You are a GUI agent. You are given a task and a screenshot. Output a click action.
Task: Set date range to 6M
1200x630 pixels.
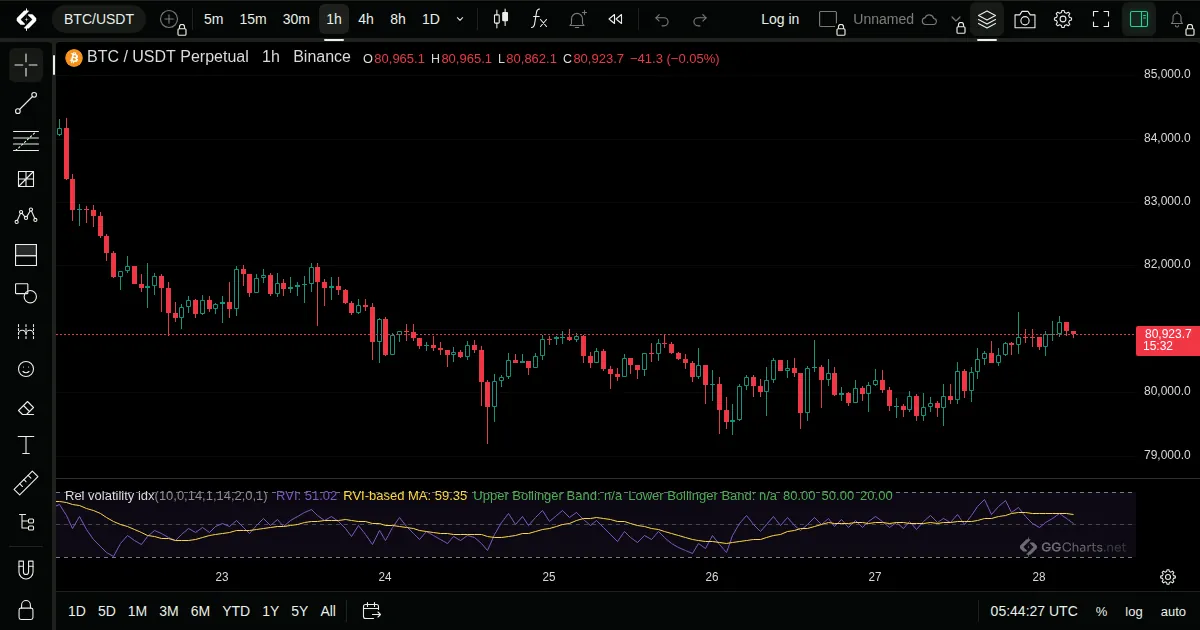[x=200, y=611]
